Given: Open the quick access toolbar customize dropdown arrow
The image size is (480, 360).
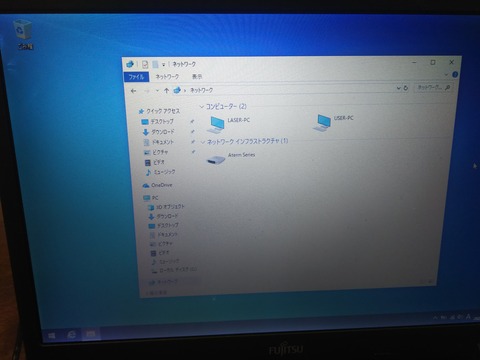Looking at the screenshot, I should pos(164,64).
